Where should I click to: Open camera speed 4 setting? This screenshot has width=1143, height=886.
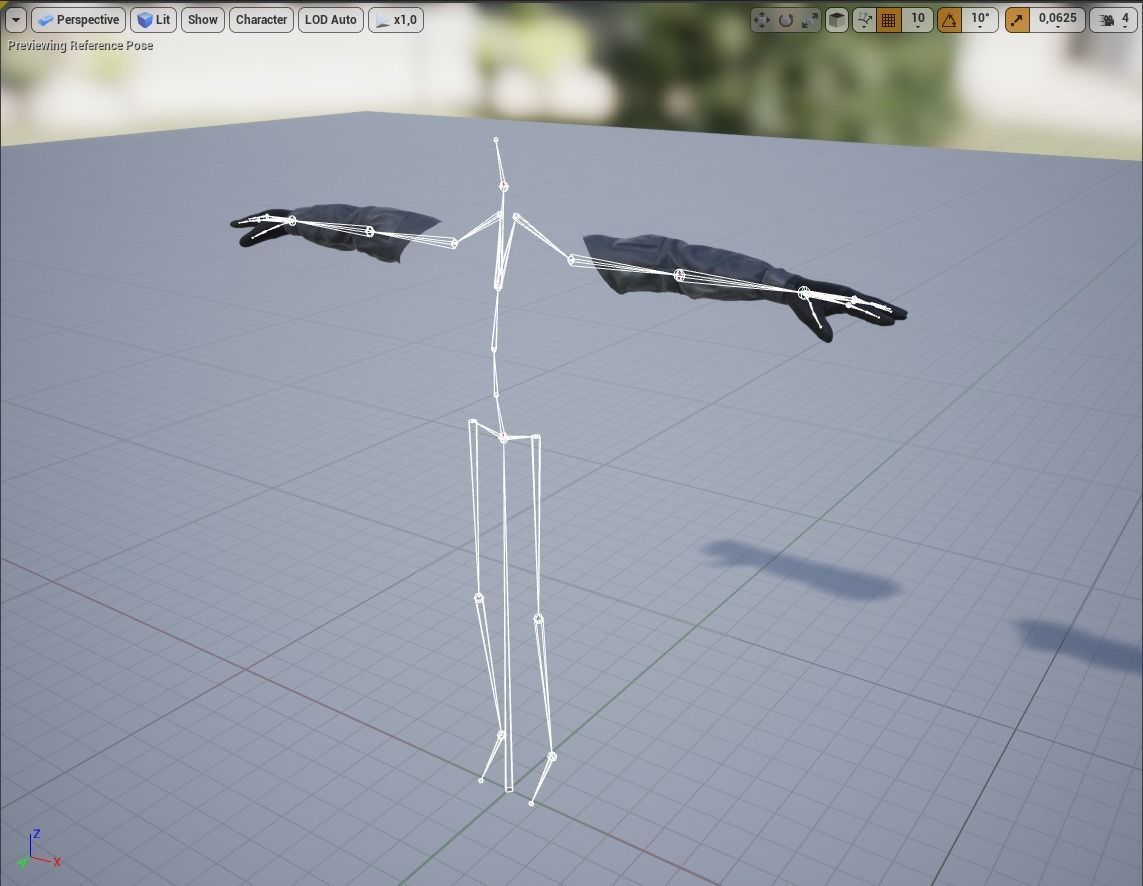coord(1115,20)
